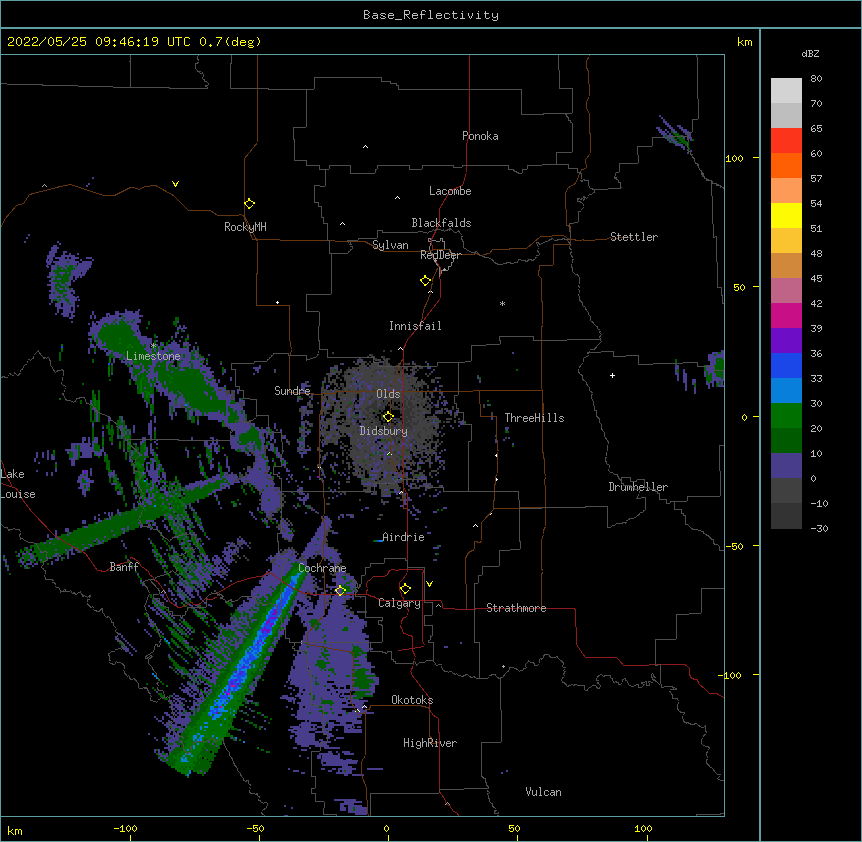Select the dark green 20 dBZ legend swatch
This screenshot has width=862, height=842.
(x=786, y=441)
